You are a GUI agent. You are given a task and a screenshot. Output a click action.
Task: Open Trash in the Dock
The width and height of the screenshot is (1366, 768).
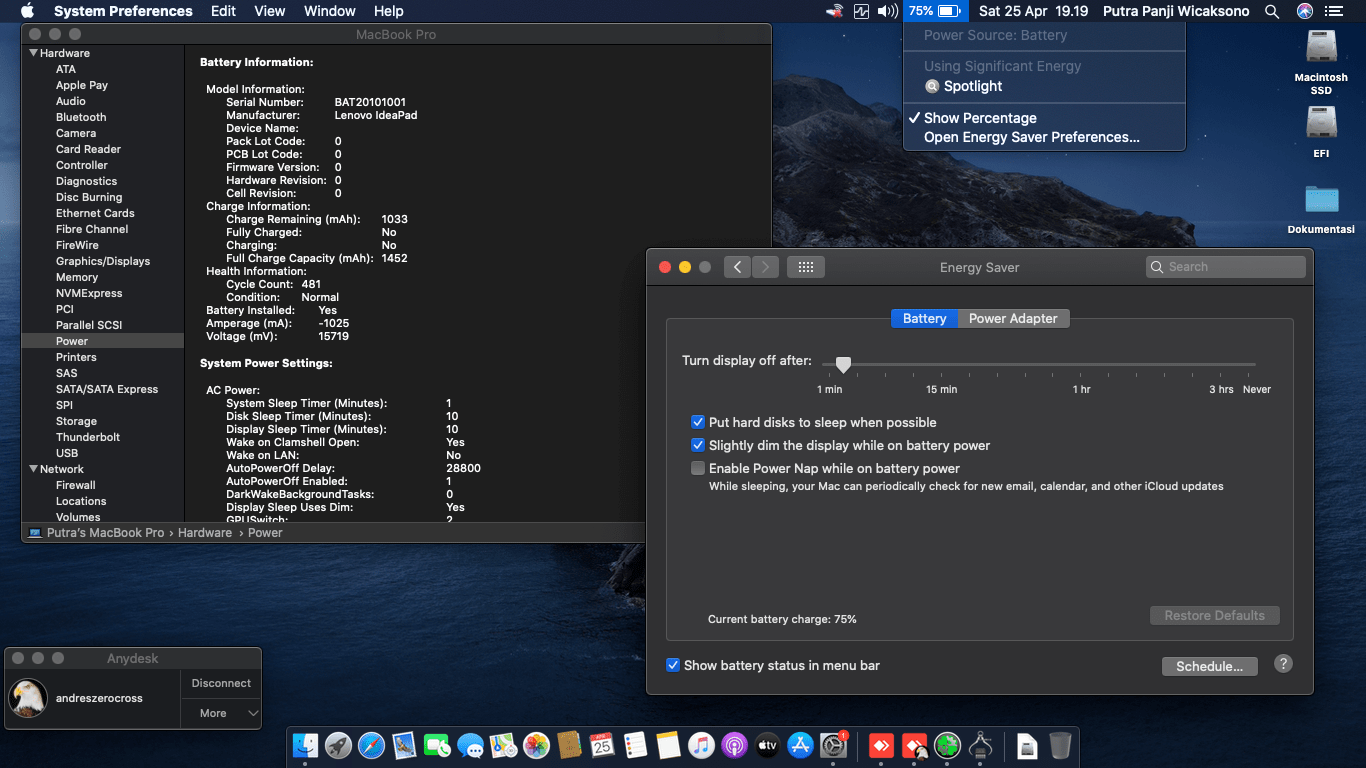coord(1060,745)
